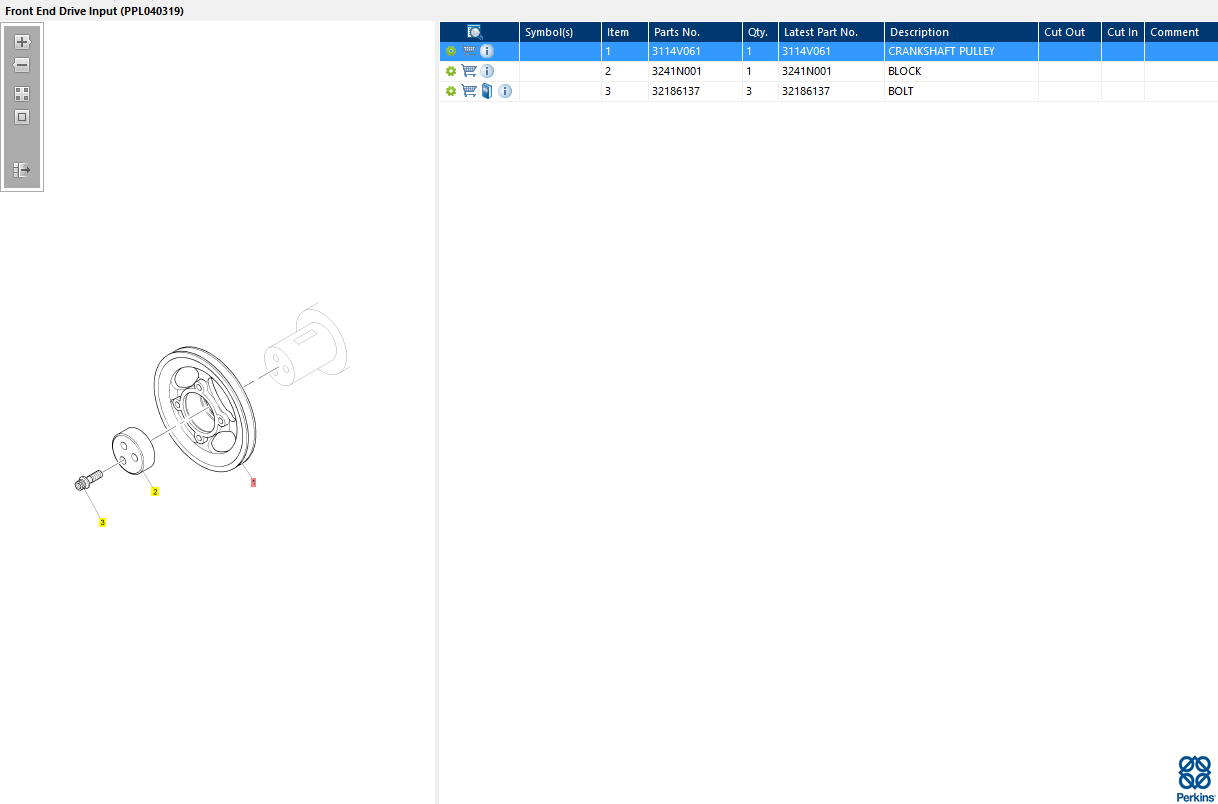Open info icon for BLOCK row
Viewport: 1218px width, 804px height.
click(487, 71)
